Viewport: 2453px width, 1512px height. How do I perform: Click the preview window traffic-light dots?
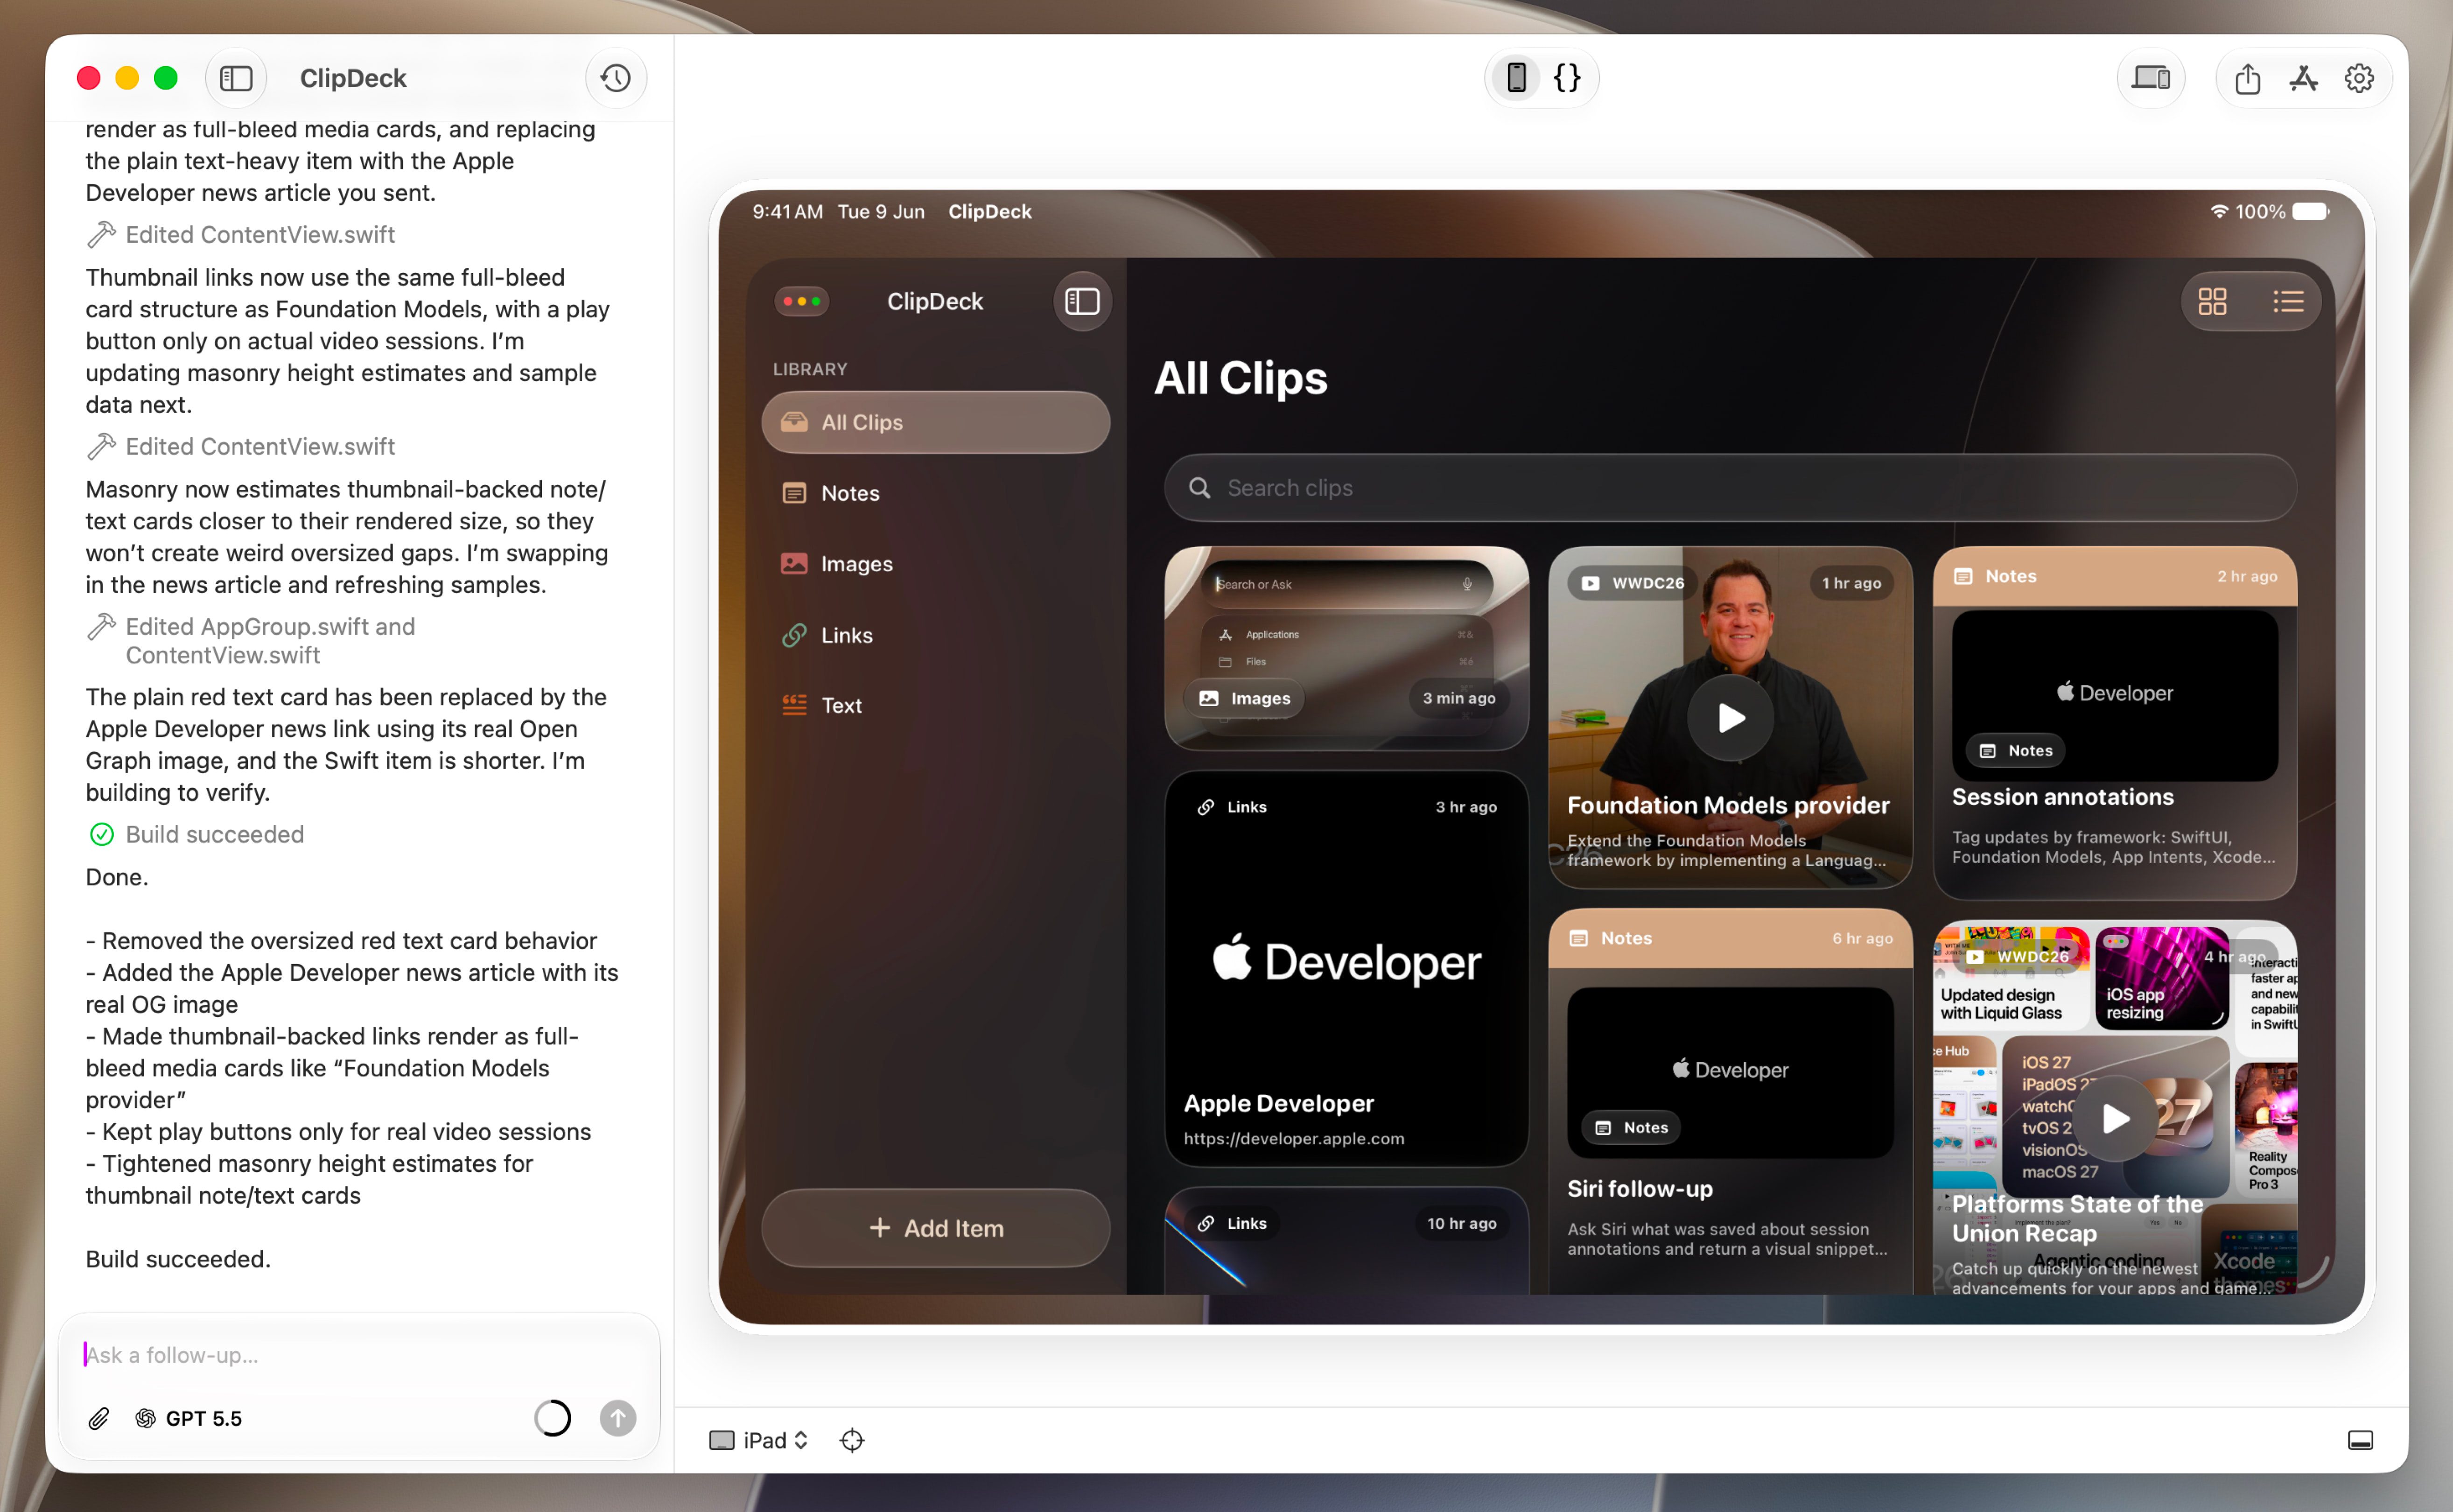pos(802,301)
